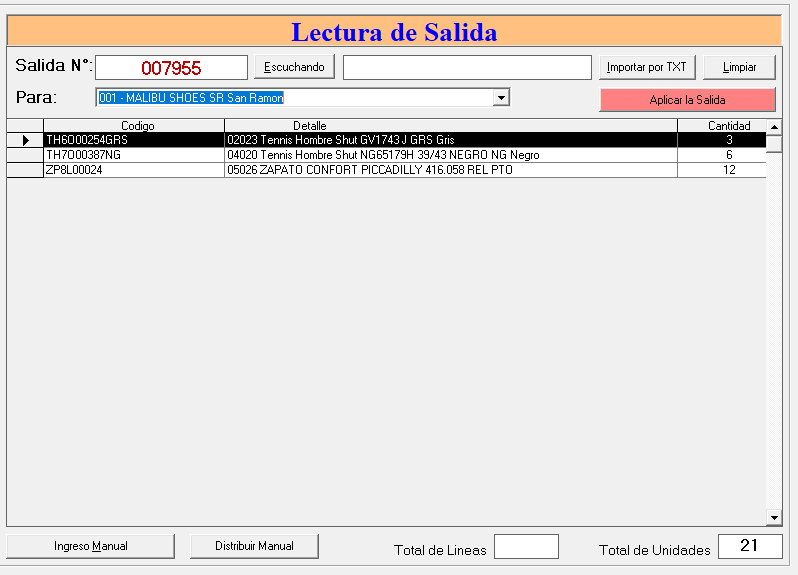Click the Detalle column header
This screenshot has width=798, height=575.
click(x=450, y=125)
